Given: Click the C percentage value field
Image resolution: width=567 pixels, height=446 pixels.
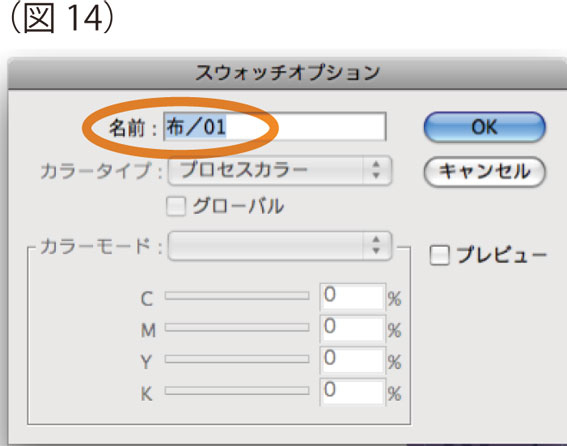Looking at the screenshot, I should [353, 297].
